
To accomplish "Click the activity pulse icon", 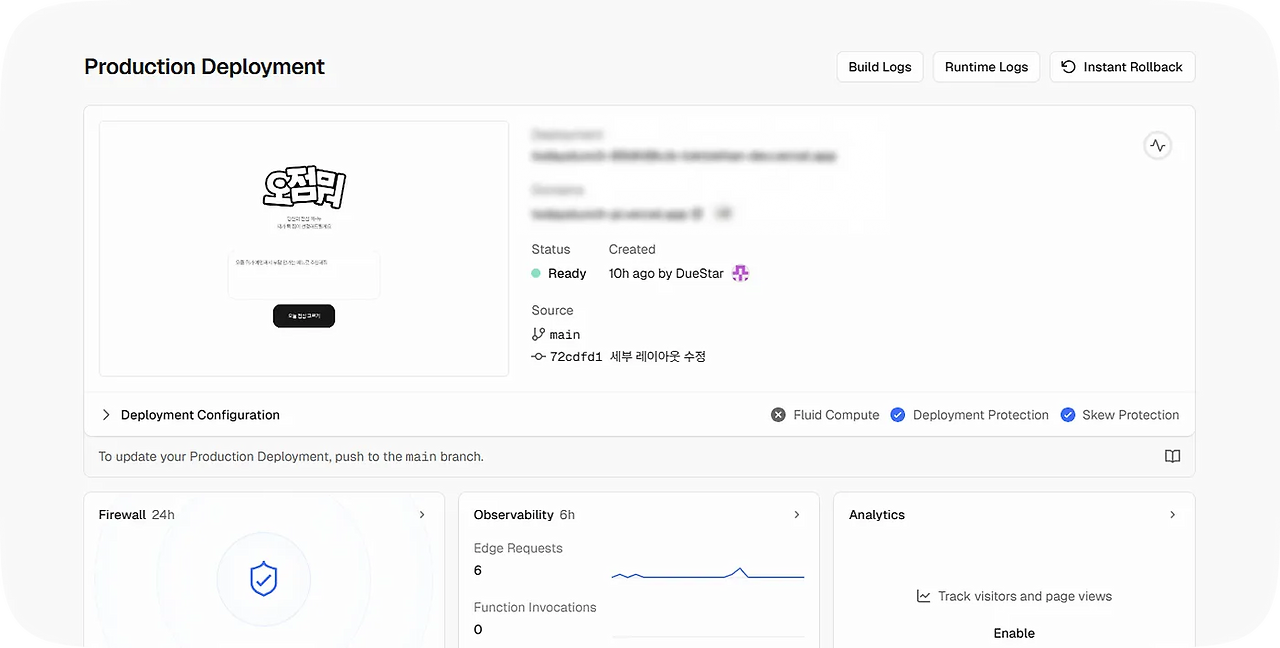I will [x=1157, y=146].
